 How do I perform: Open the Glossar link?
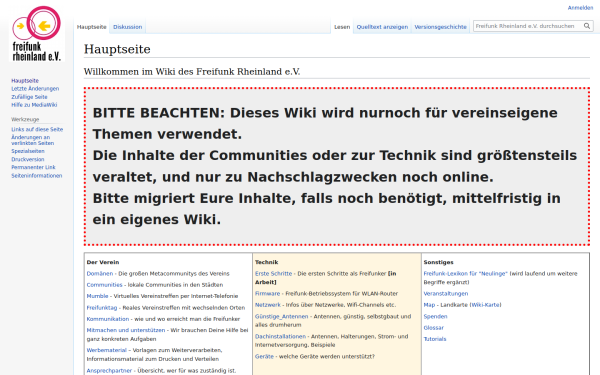click(x=434, y=328)
